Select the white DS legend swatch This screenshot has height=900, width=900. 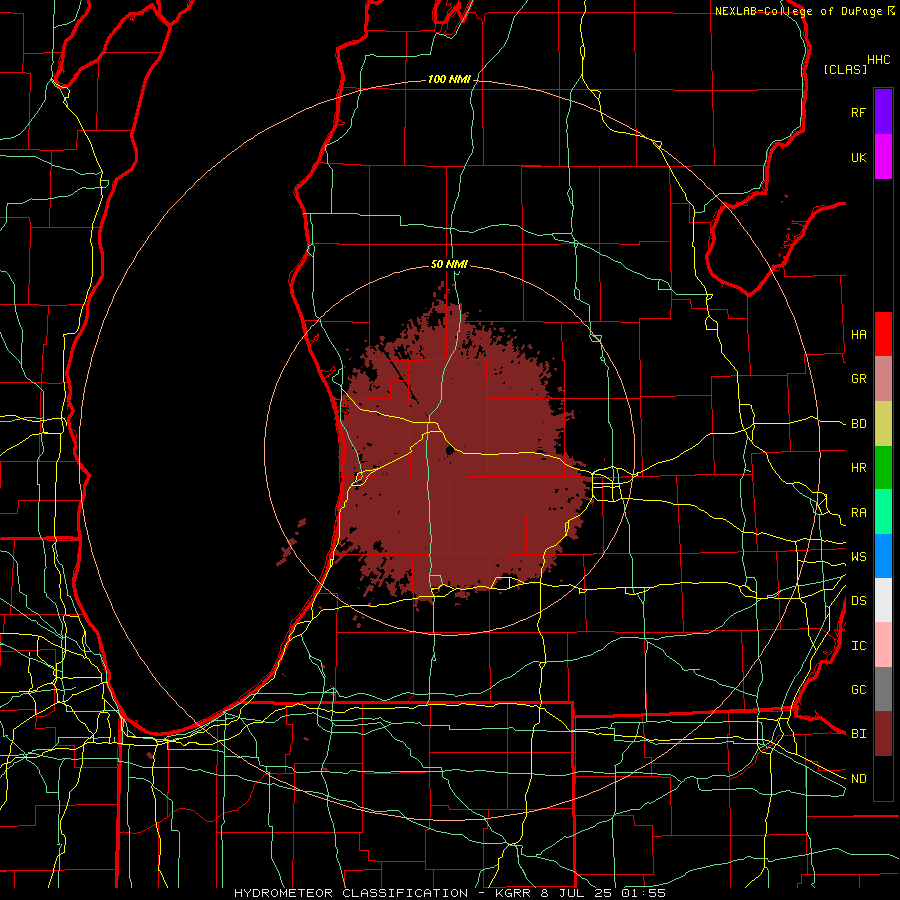(x=883, y=600)
